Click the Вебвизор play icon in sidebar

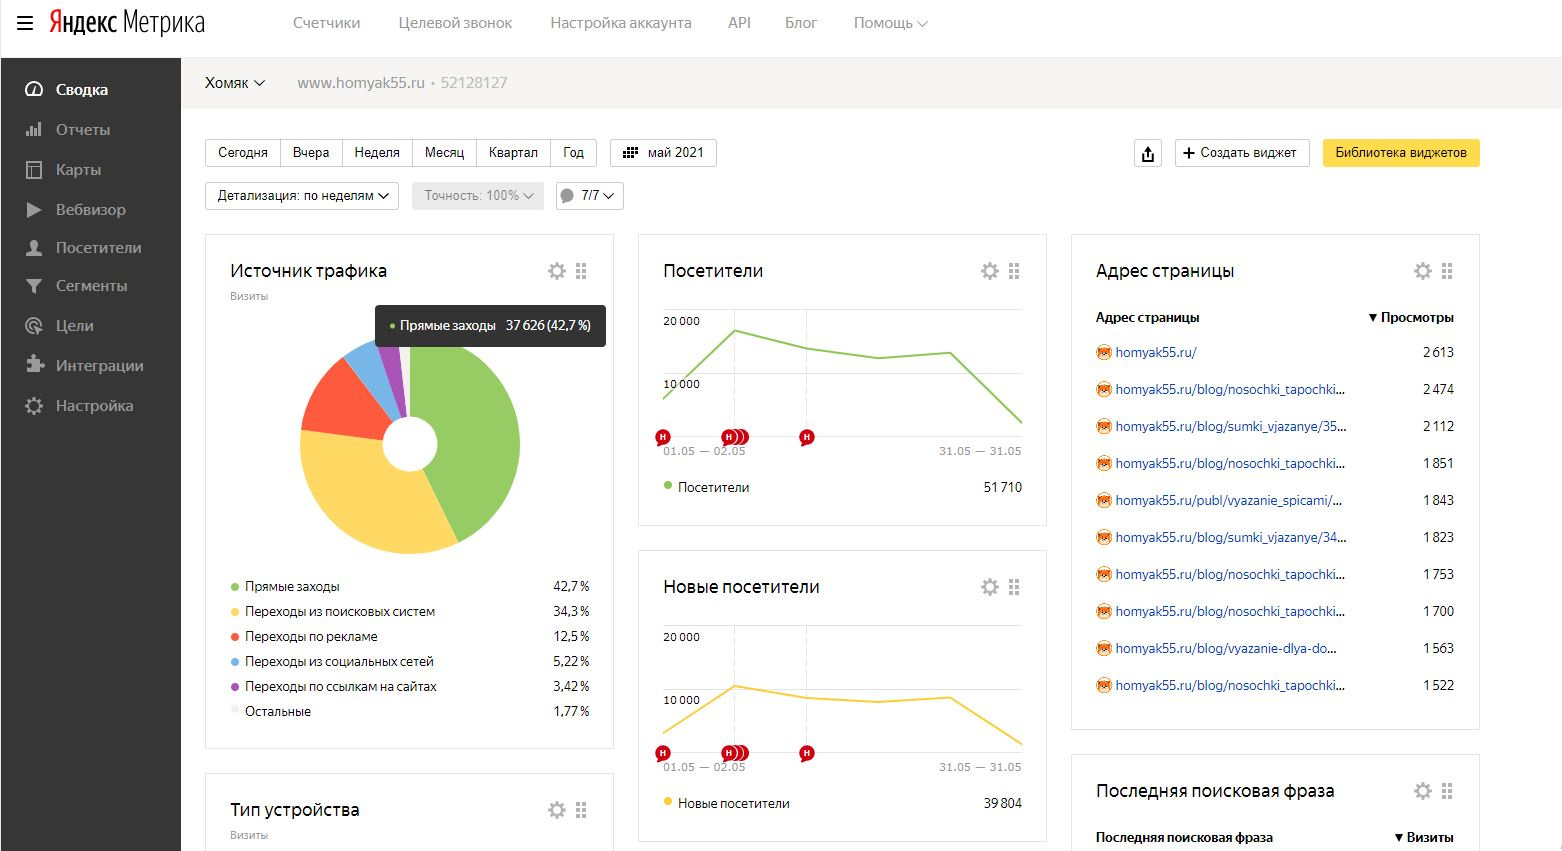point(34,210)
